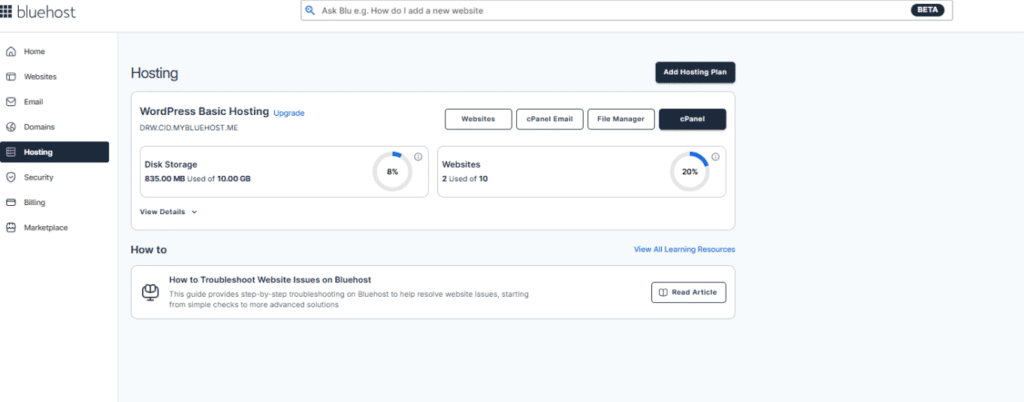The height and width of the screenshot is (402, 1024).
Task: Click DRW.CID.MYBLUEHOST.ME domain text
Action: (189, 128)
